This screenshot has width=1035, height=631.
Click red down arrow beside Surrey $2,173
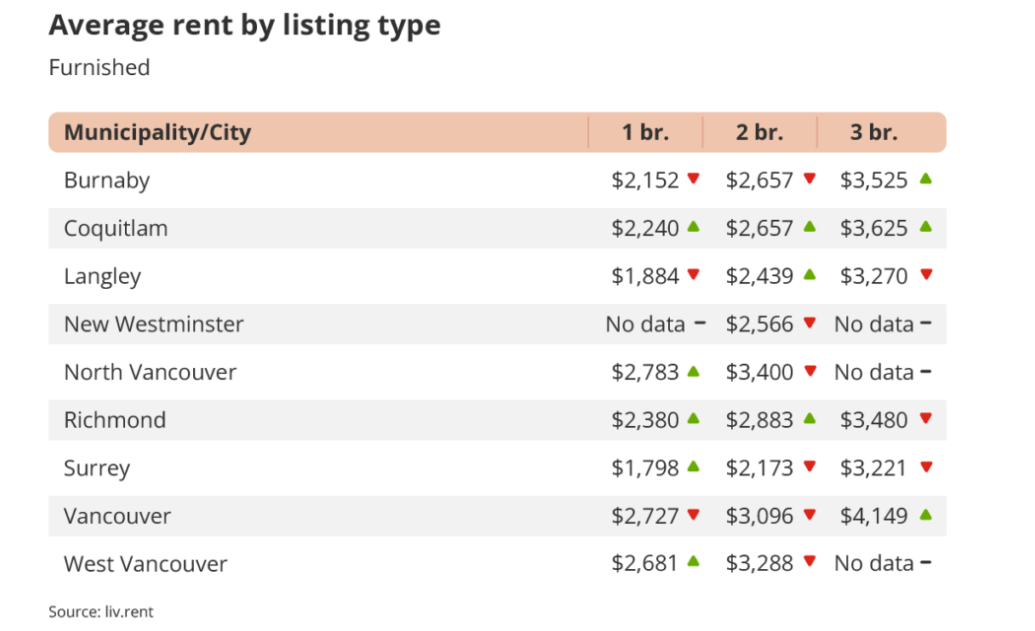809,467
